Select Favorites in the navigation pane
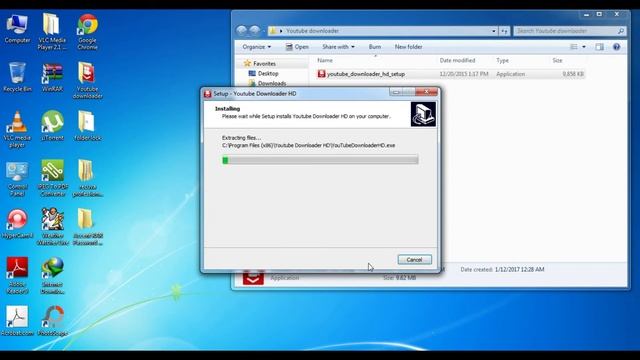 click(x=264, y=64)
